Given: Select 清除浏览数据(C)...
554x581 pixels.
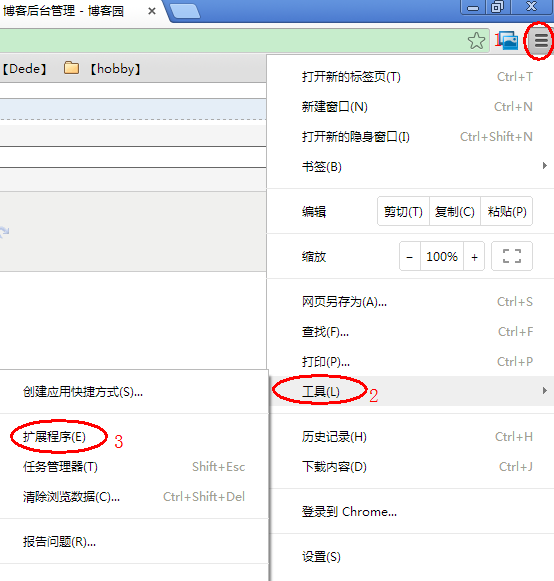Looking at the screenshot, I should pos(133,497).
